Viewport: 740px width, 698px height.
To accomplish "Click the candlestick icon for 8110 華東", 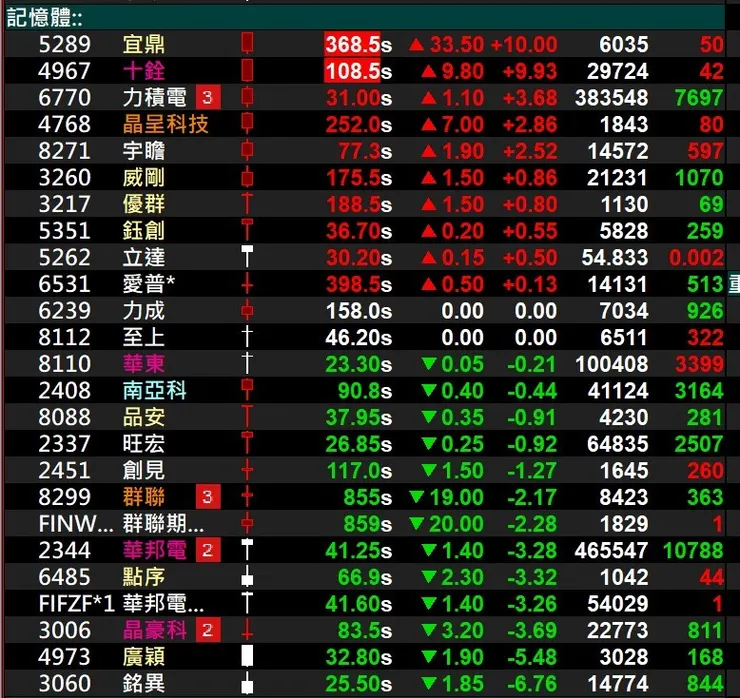I will (x=247, y=363).
